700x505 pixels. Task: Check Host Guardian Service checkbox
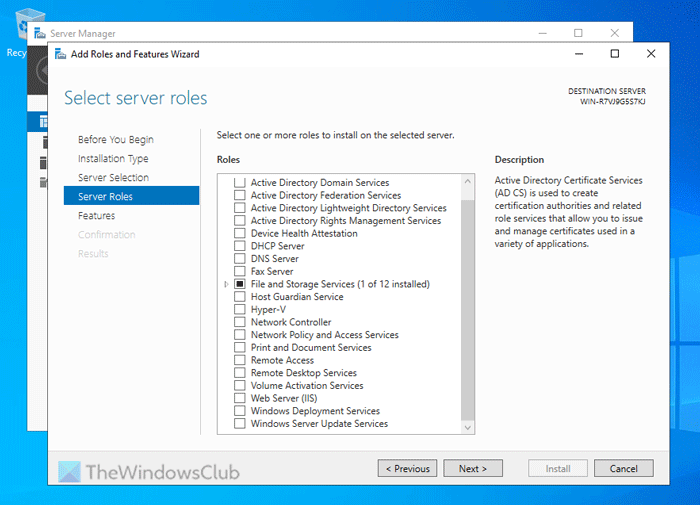pyautogui.click(x=240, y=296)
